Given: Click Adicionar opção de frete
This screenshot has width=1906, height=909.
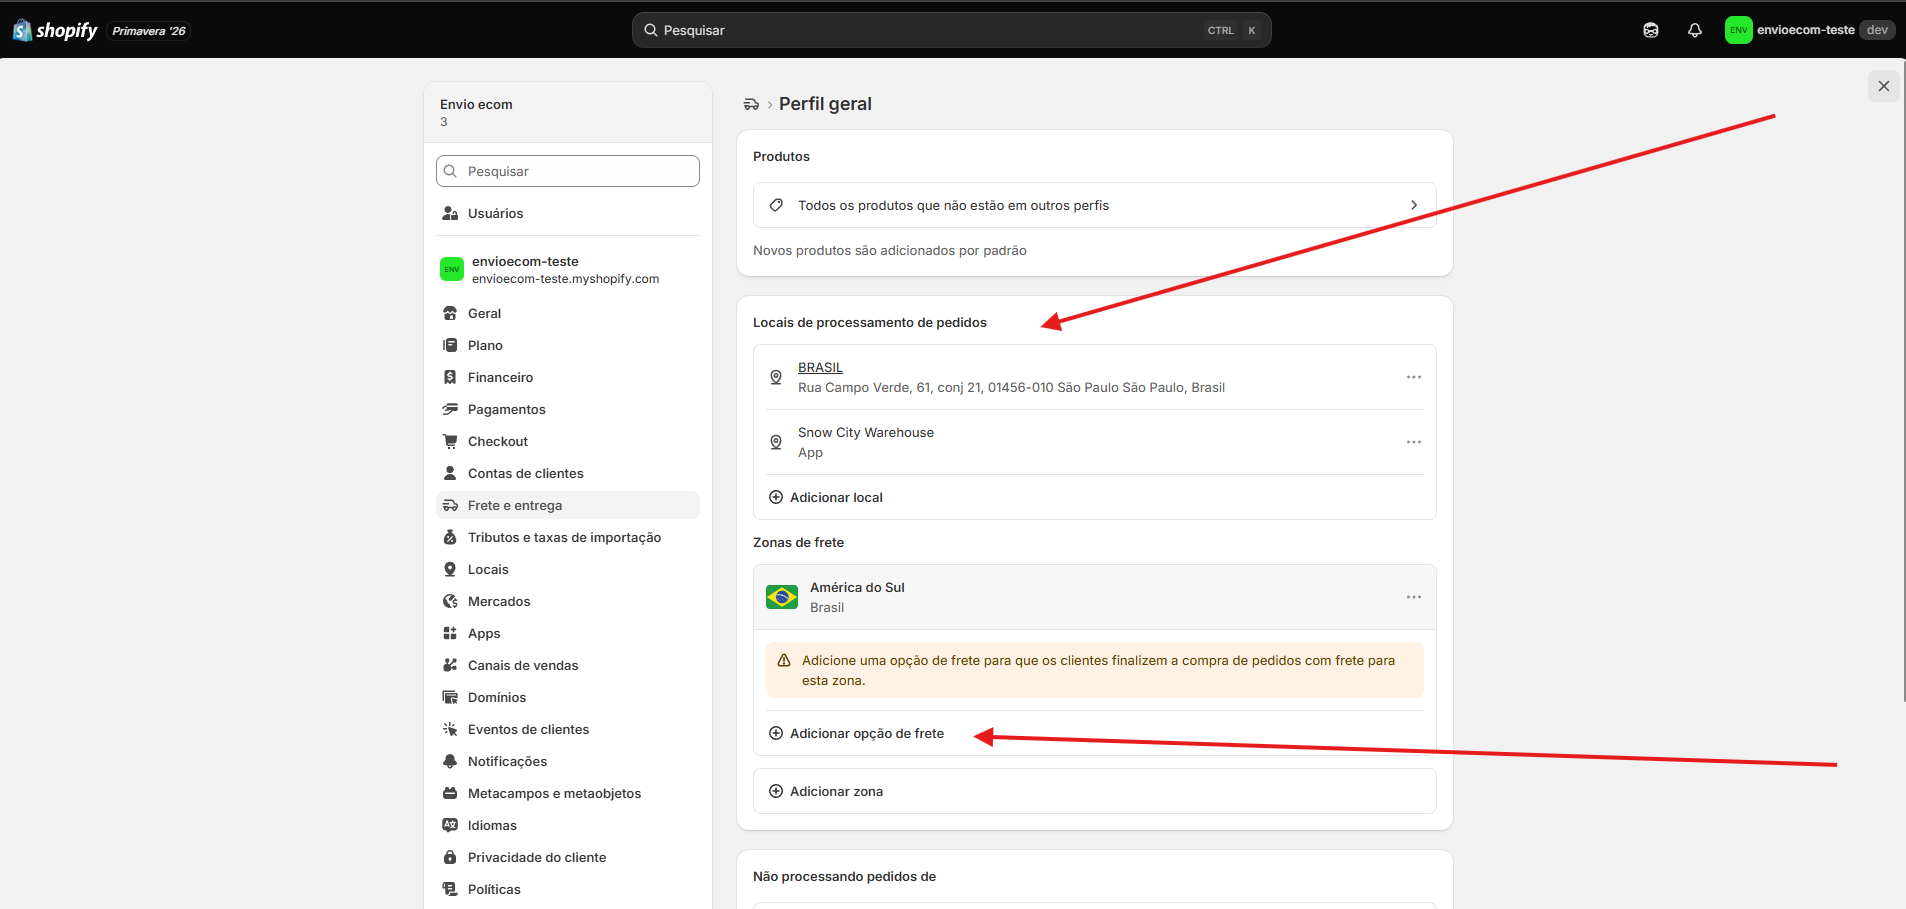Looking at the screenshot, I should (x=856, y=733).
